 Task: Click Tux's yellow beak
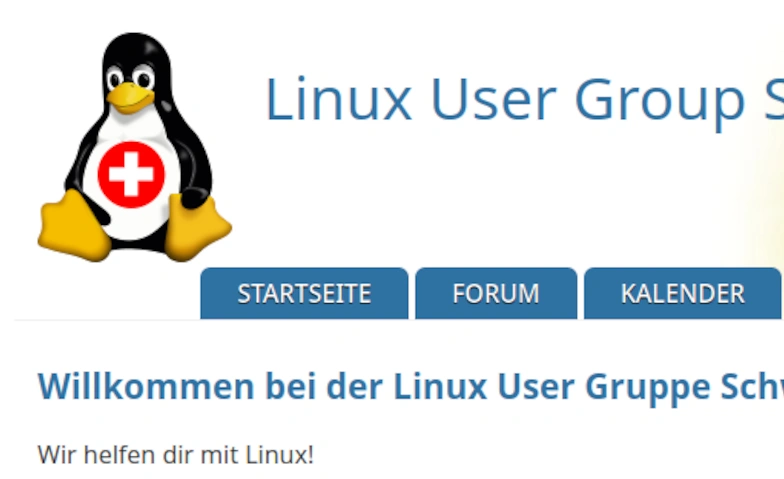click(130, 96)
